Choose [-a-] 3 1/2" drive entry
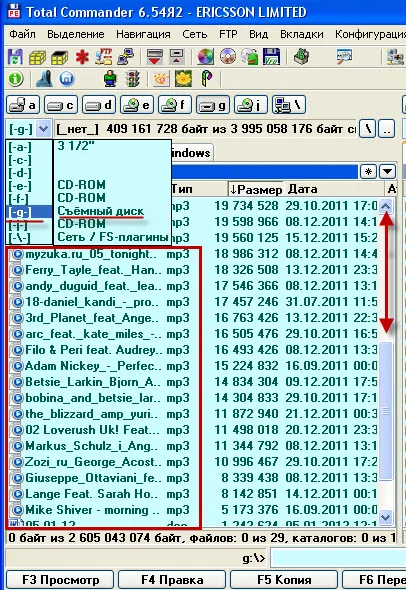Viewport: 406px width, 590px height. tap(88, 147)
